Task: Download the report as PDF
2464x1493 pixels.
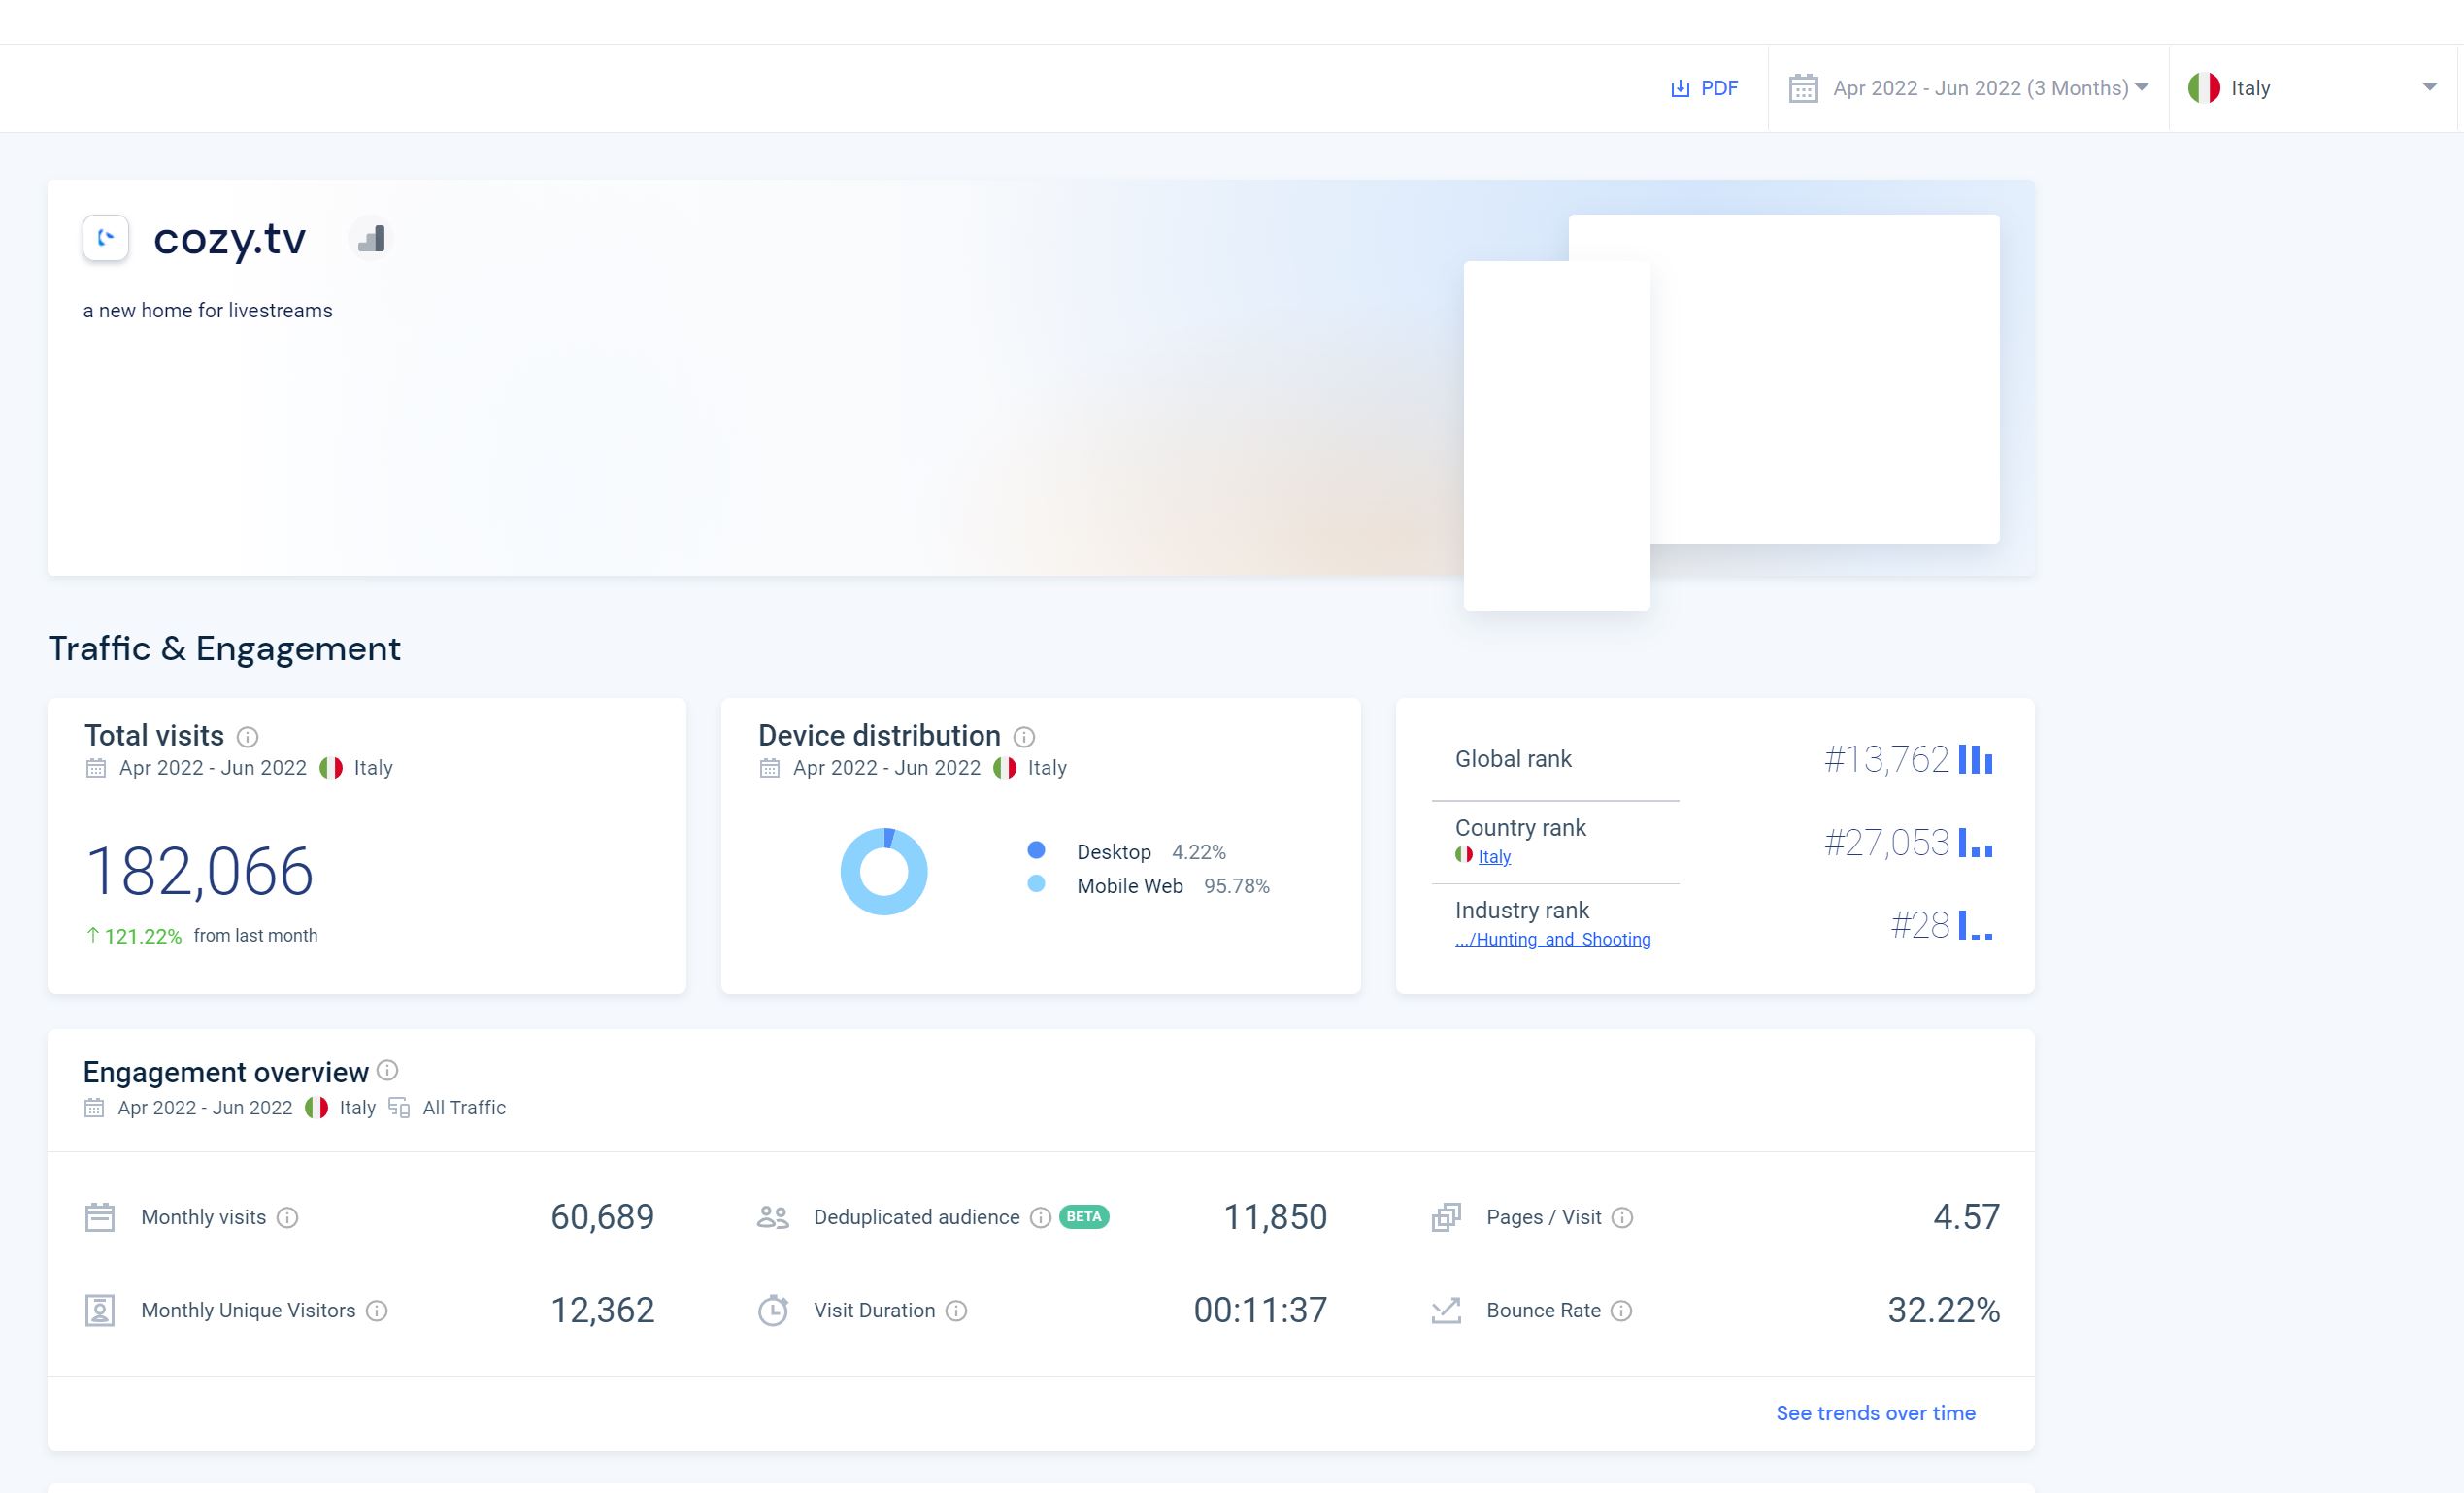Action: point(1704,88)
